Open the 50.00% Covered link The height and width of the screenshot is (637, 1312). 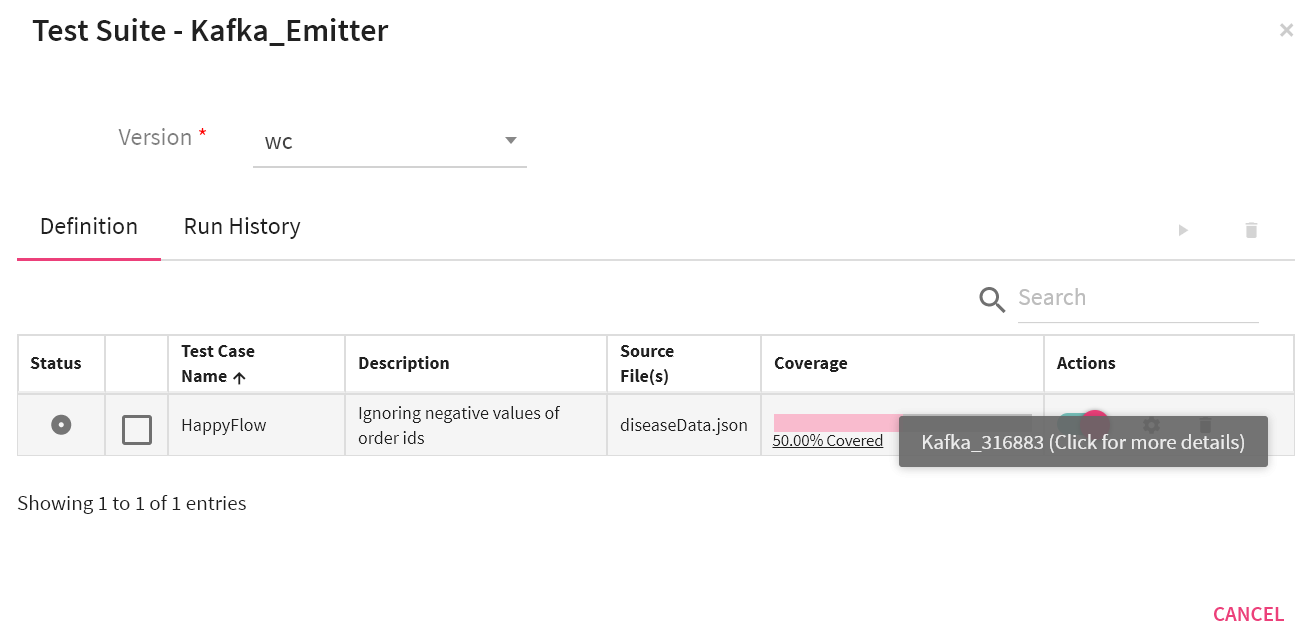827,441
